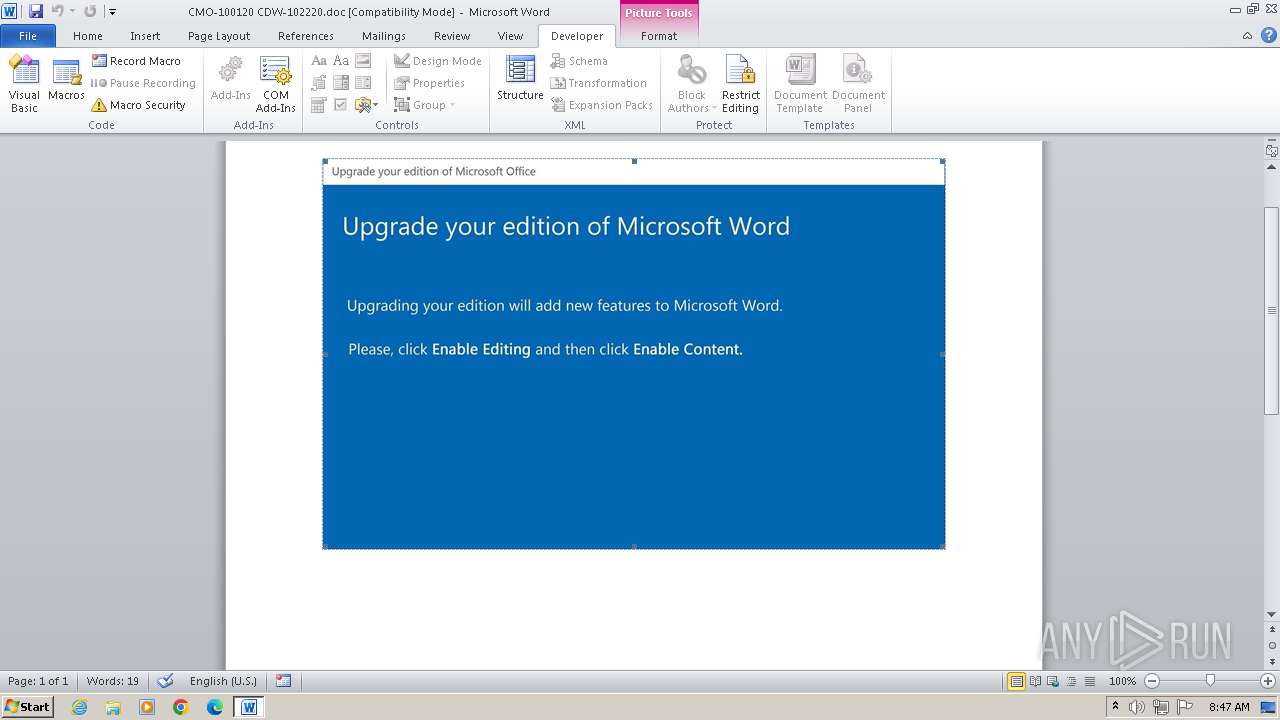Switch to the Review tab
Screen dimensions: 1280x720
coord(452,35)
